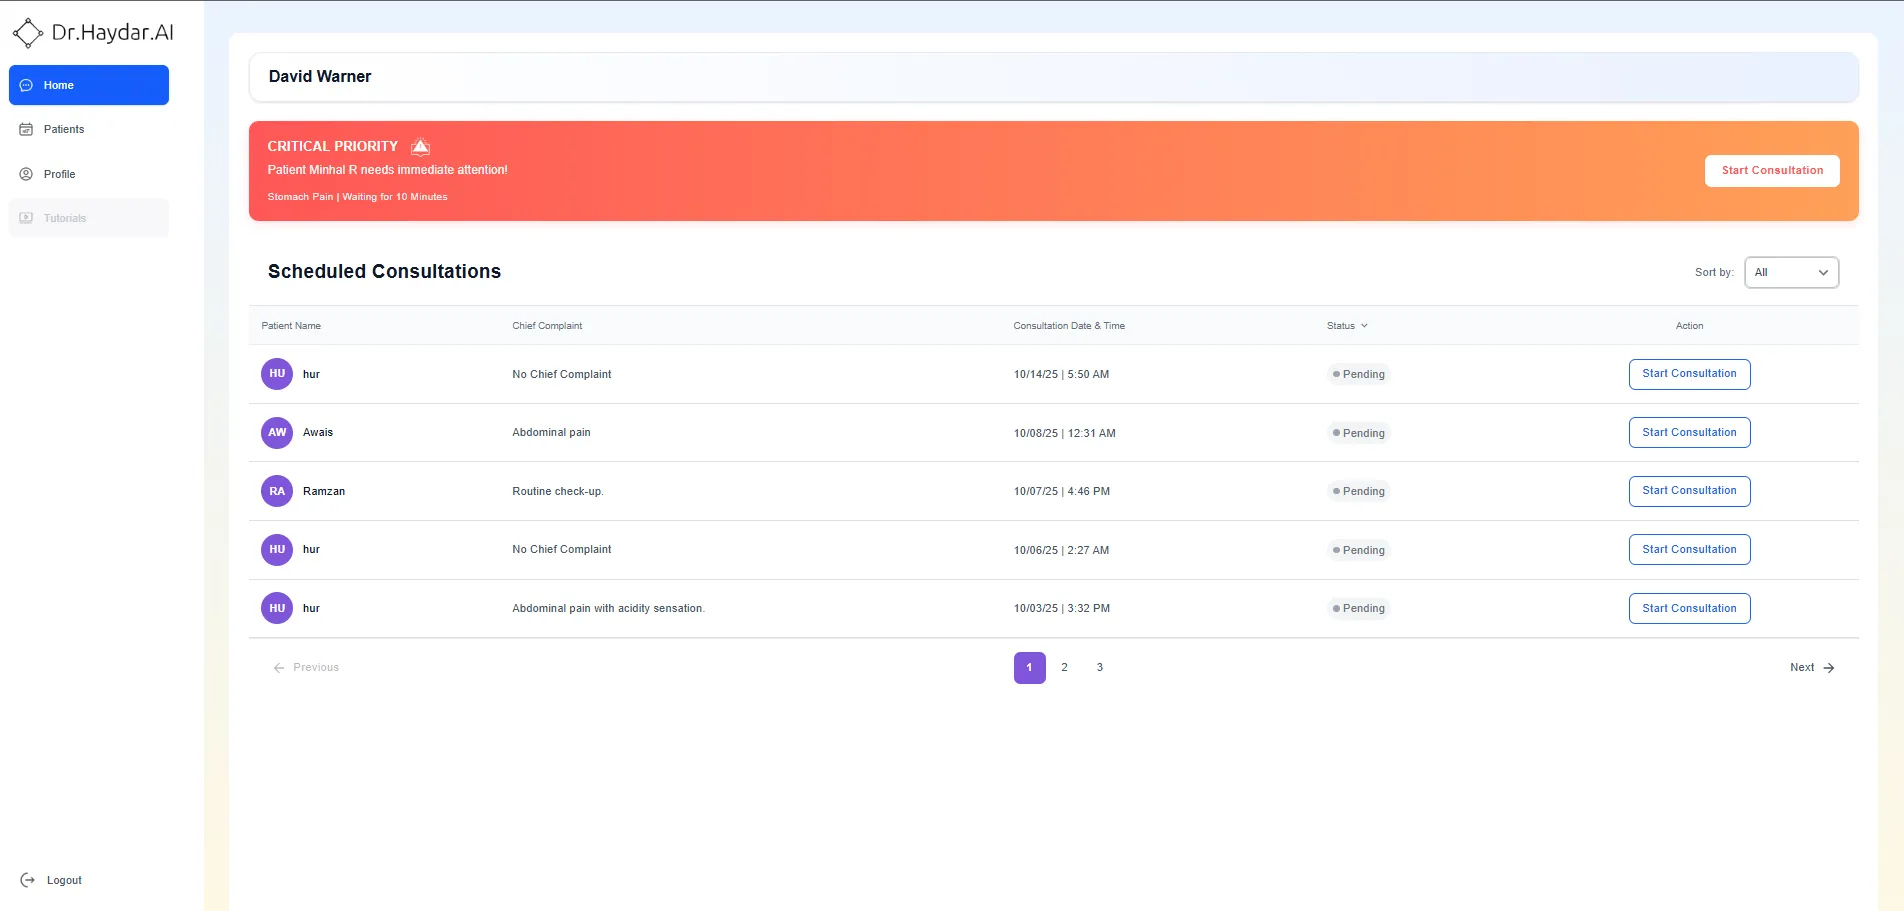This screenshot has height=911, width=1904.
Task: Click the Home chat bubble icon
Action: pyautogui.click(x=26, y=85)
